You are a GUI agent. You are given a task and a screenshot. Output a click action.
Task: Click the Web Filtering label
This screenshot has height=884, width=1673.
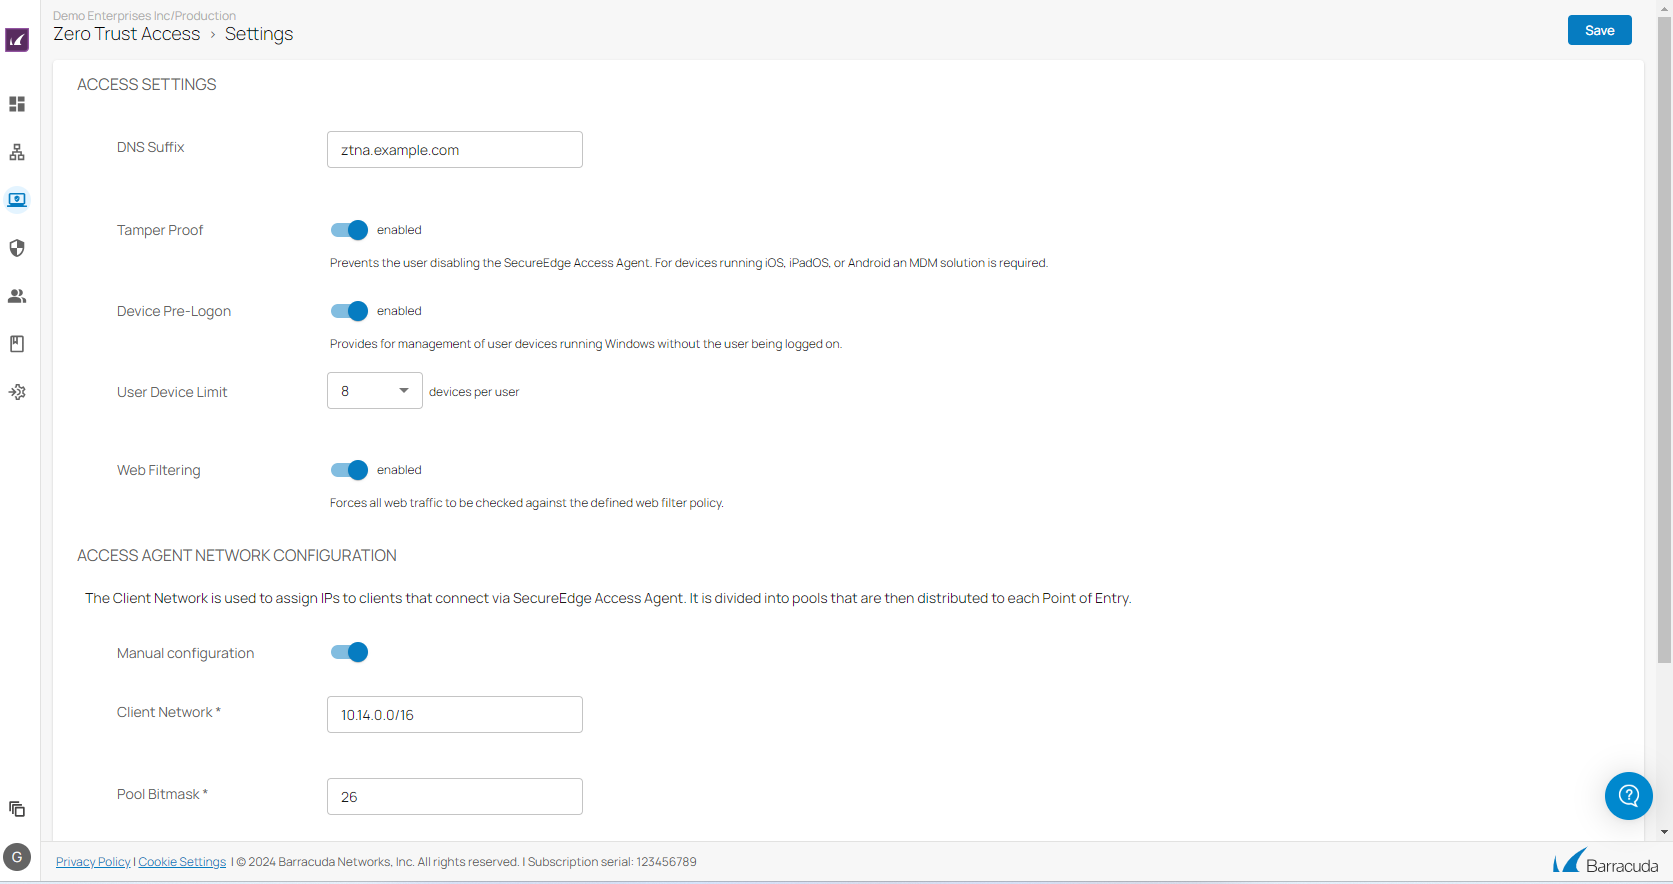click(159, 470)
